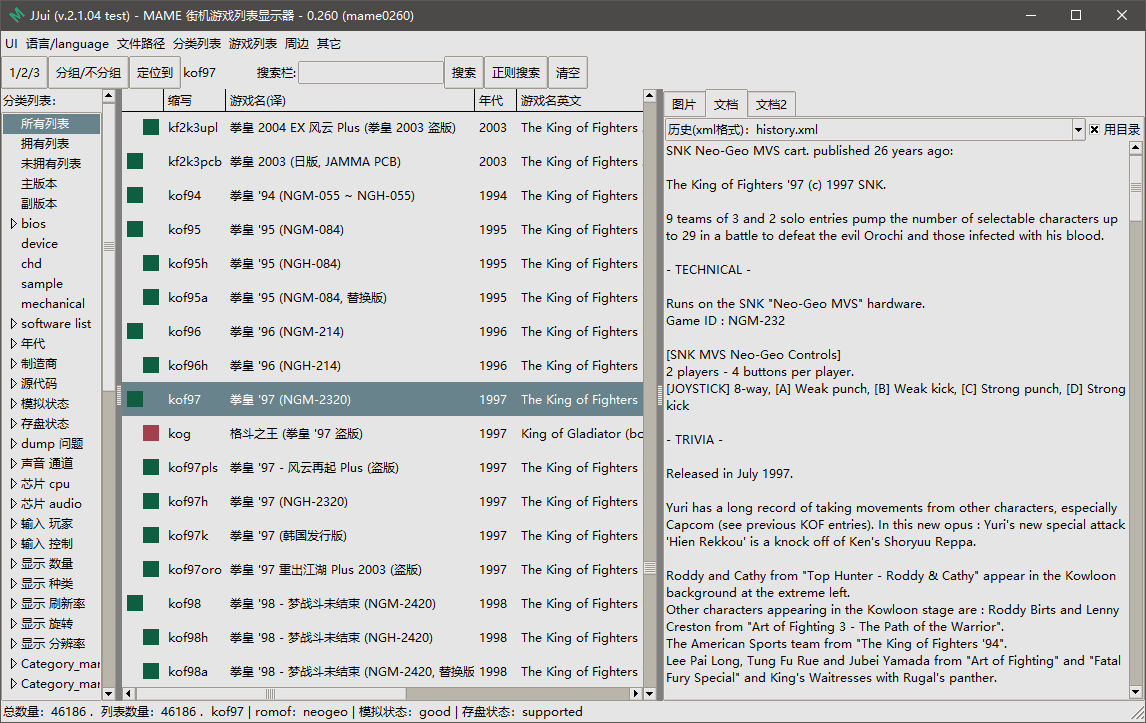
Task: Toggle the 用目录 checkbox
Action: [1094, 129]
